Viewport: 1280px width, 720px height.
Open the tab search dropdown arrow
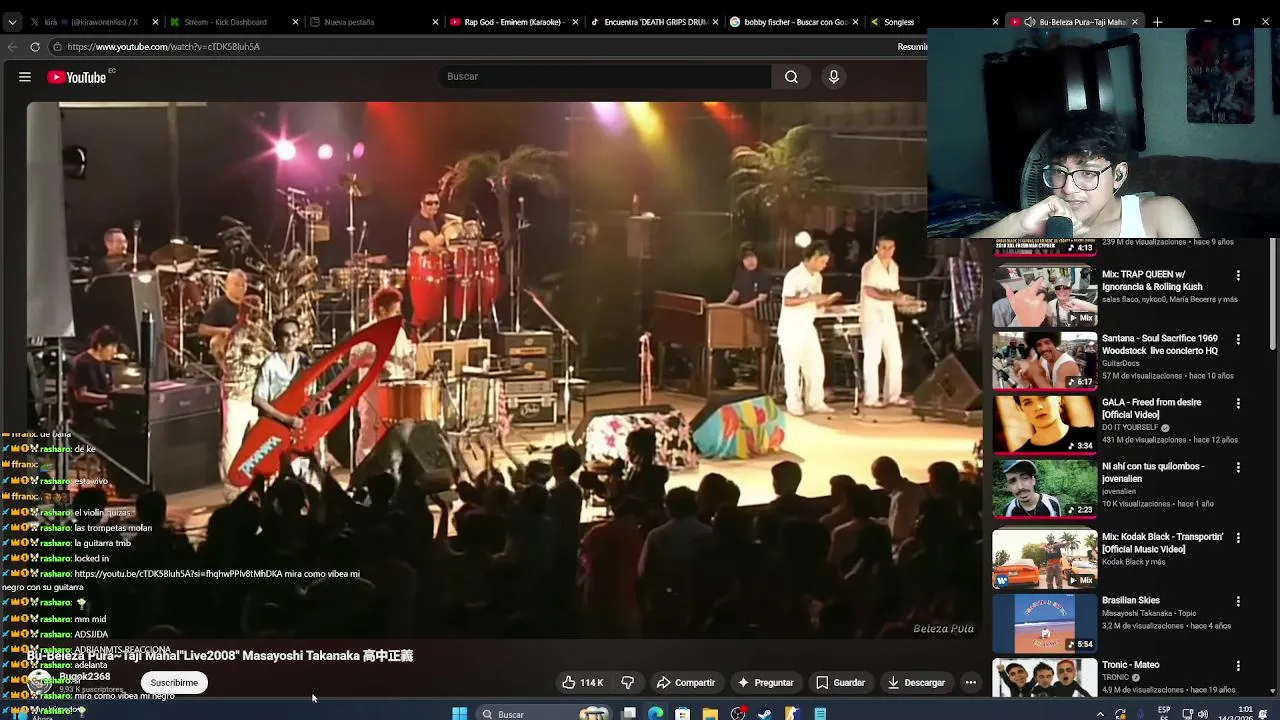click(x=11, y=22)
